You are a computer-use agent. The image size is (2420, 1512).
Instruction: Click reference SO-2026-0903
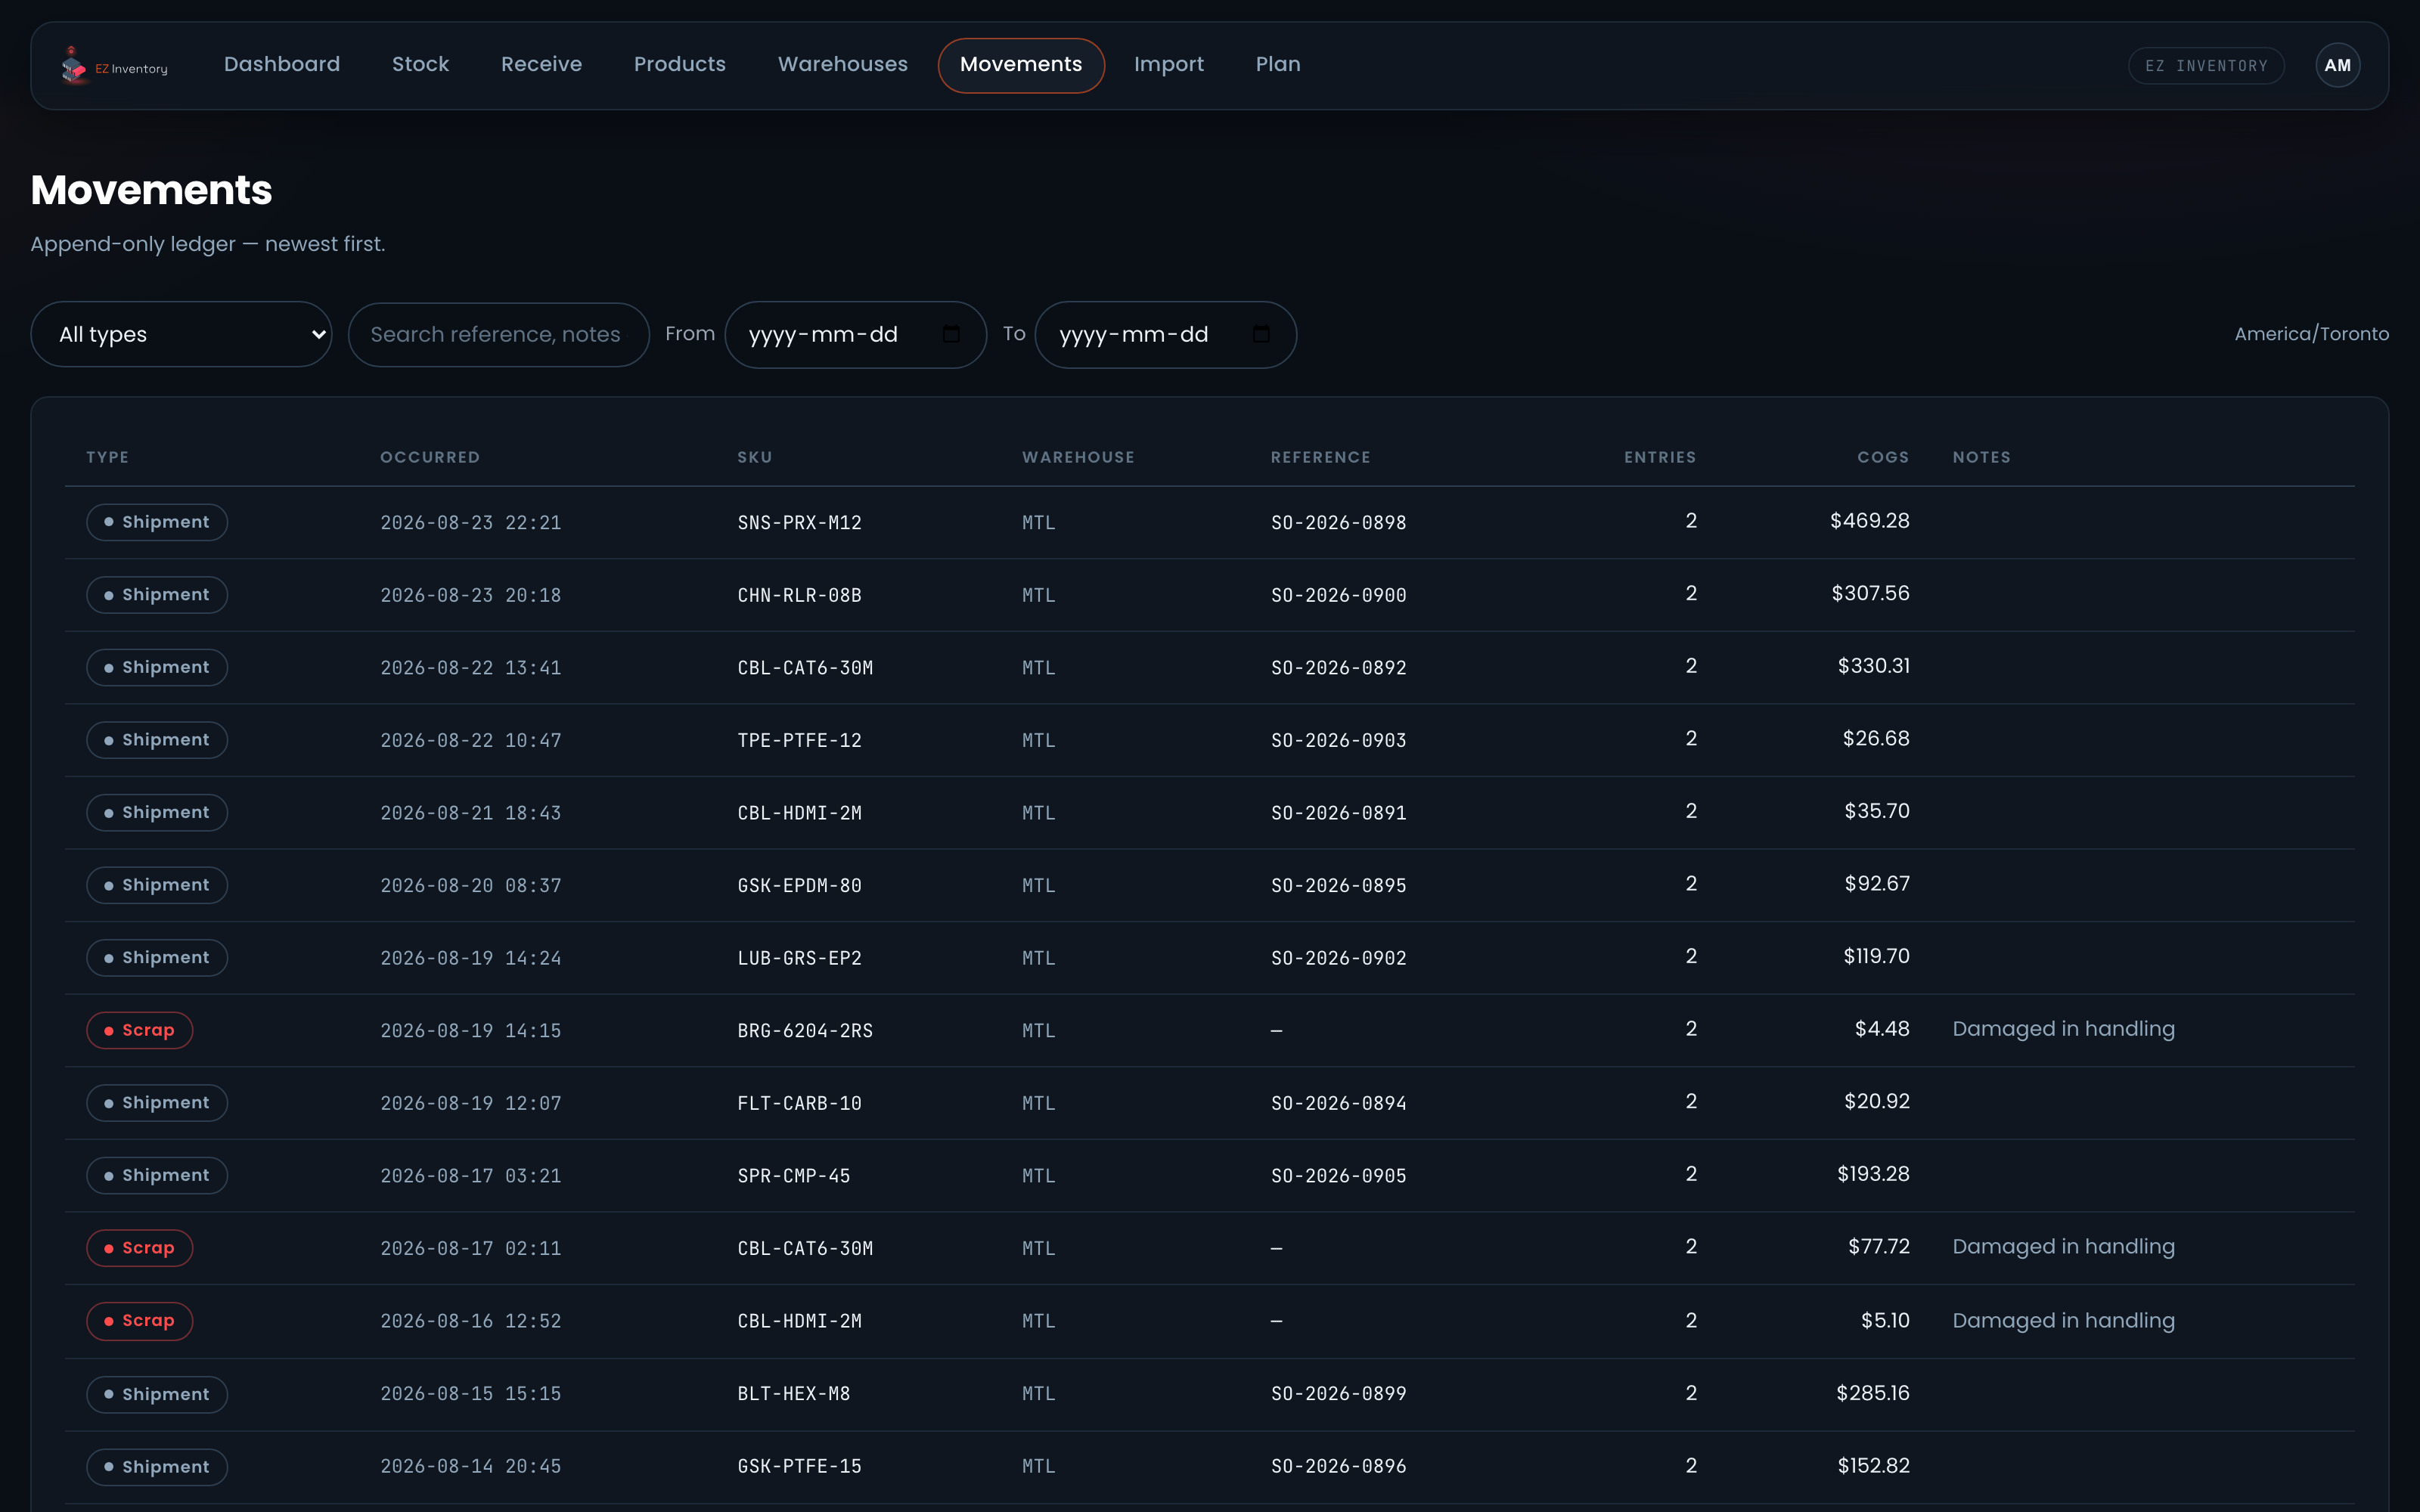click(x=1338, y=740)
